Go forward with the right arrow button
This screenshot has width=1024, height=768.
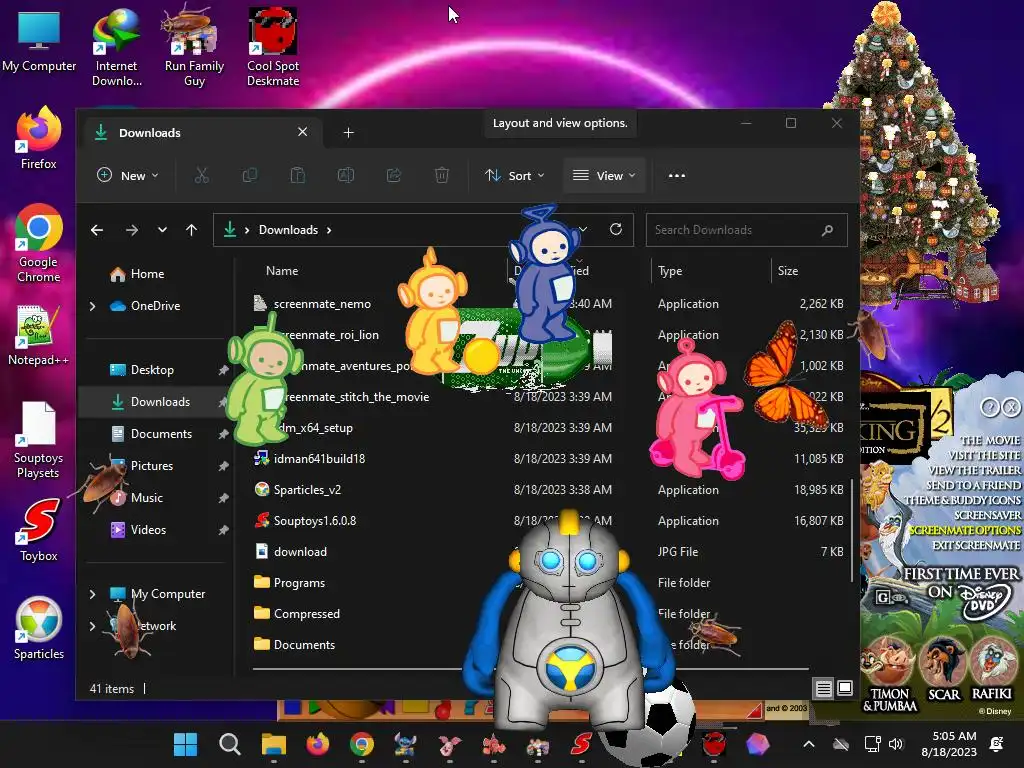tap(132, 230)
